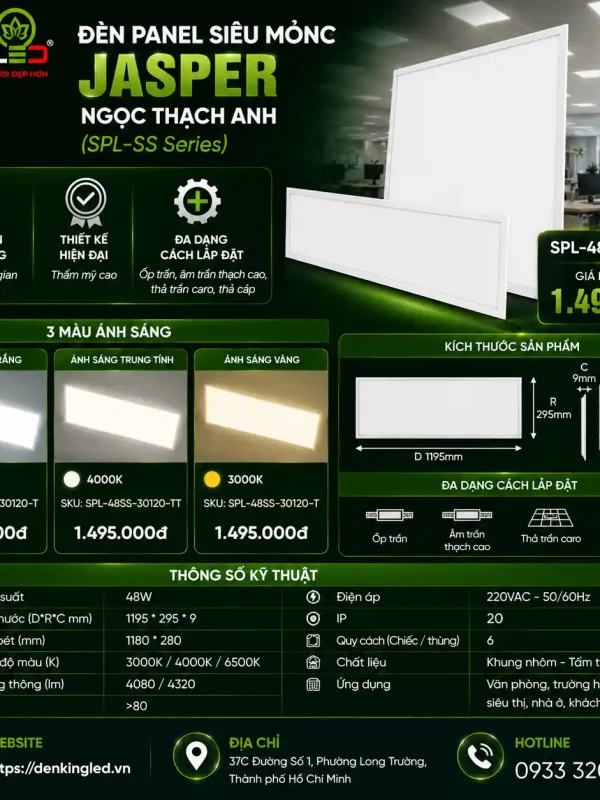
Task: Click the HOTLINE heading
Action: point(542,743)
